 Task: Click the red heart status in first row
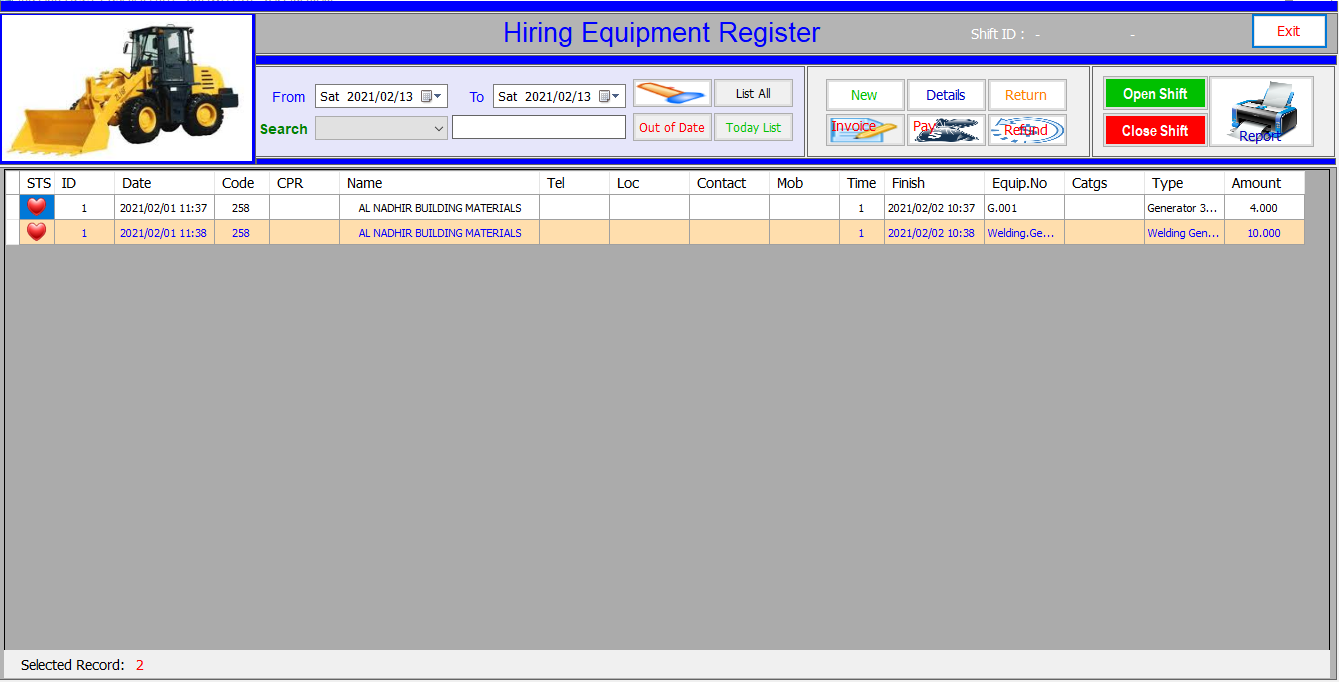click(37, 207)
